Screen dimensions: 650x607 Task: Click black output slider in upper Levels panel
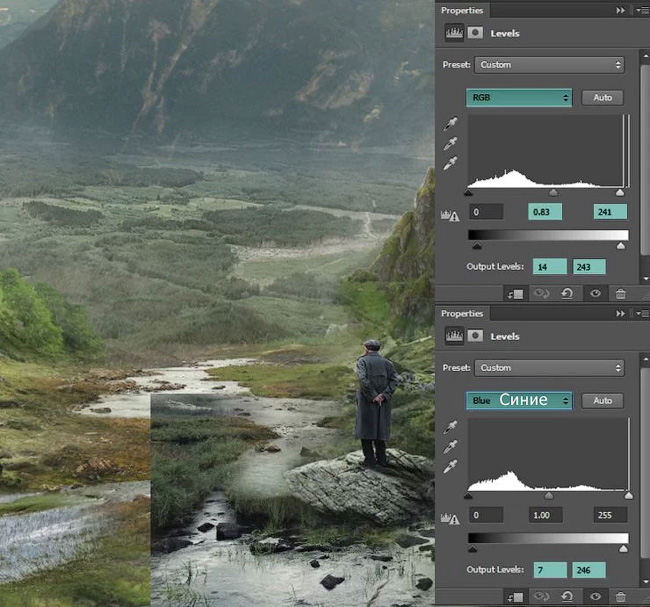(477, 246)
